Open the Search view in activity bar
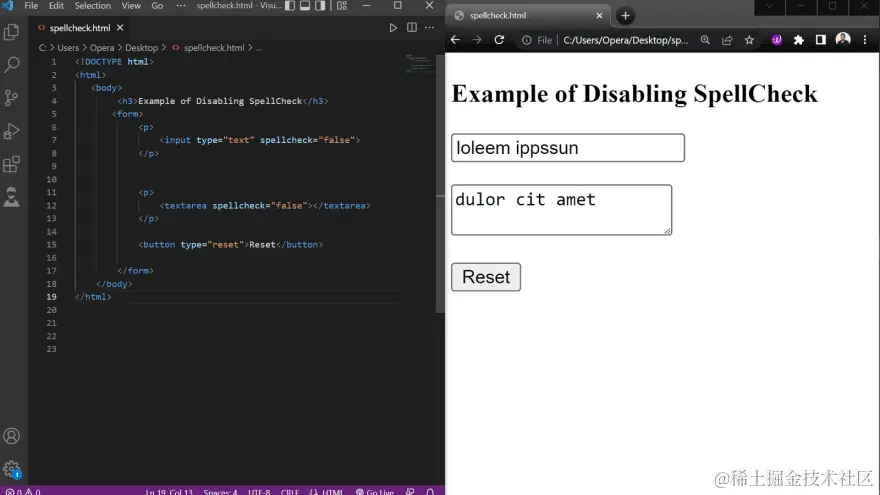880x495 pixels. [12, 65]
